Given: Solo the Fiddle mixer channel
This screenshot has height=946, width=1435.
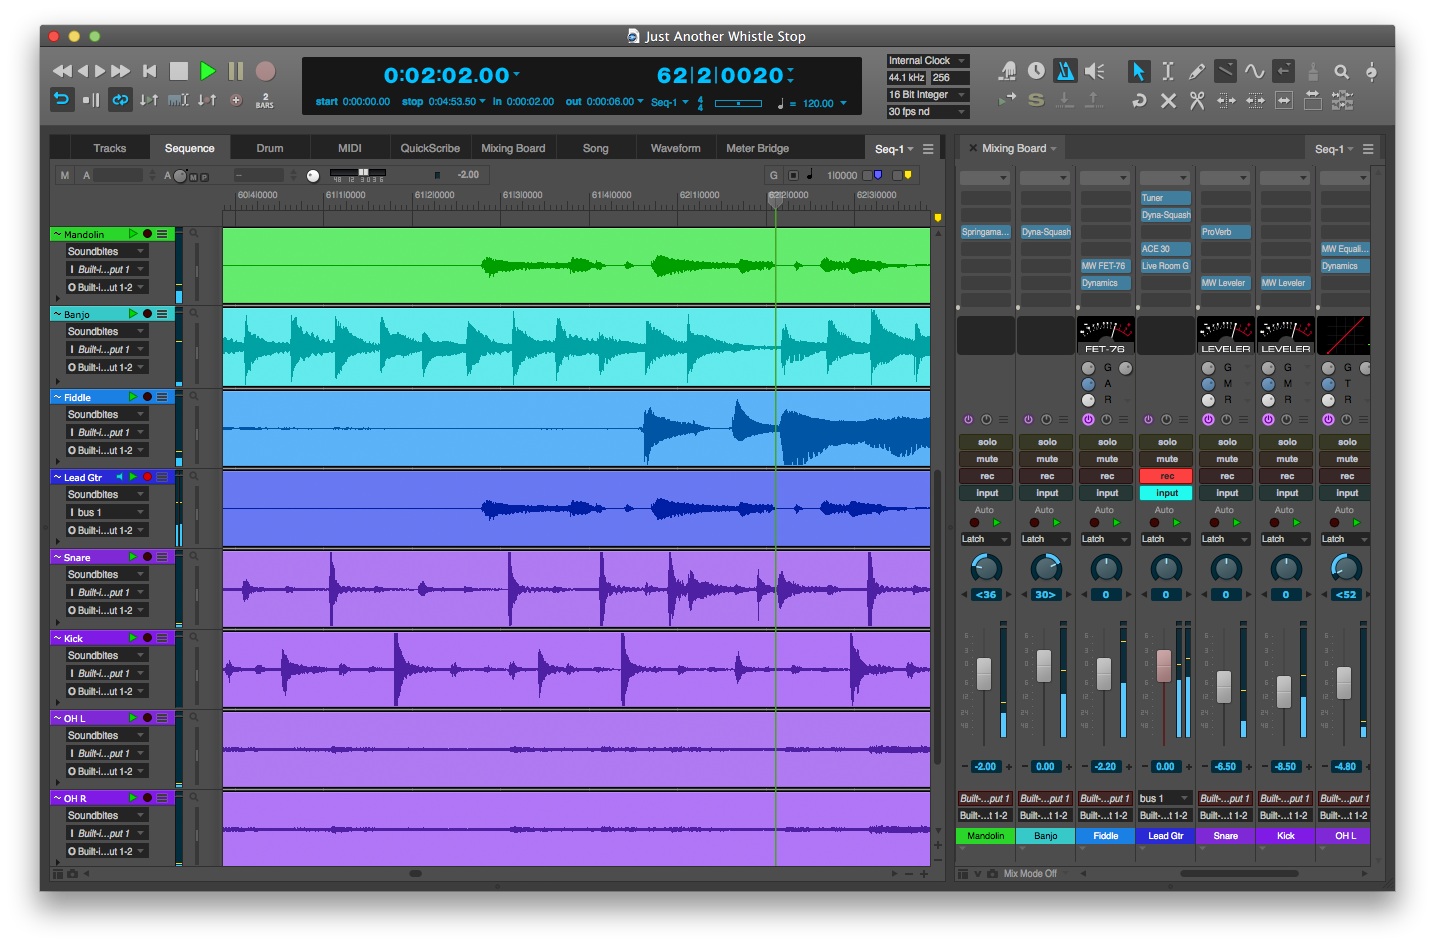Looking at the screenshot, I should 1106,442.
